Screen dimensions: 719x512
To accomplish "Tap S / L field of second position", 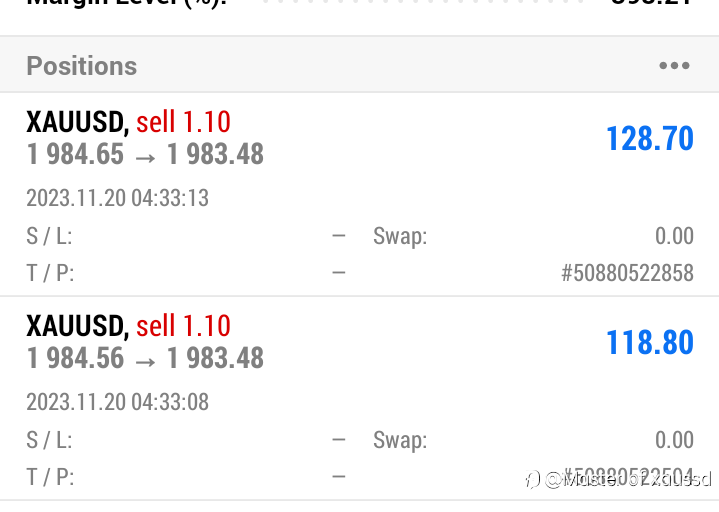I will pos(186,440).
